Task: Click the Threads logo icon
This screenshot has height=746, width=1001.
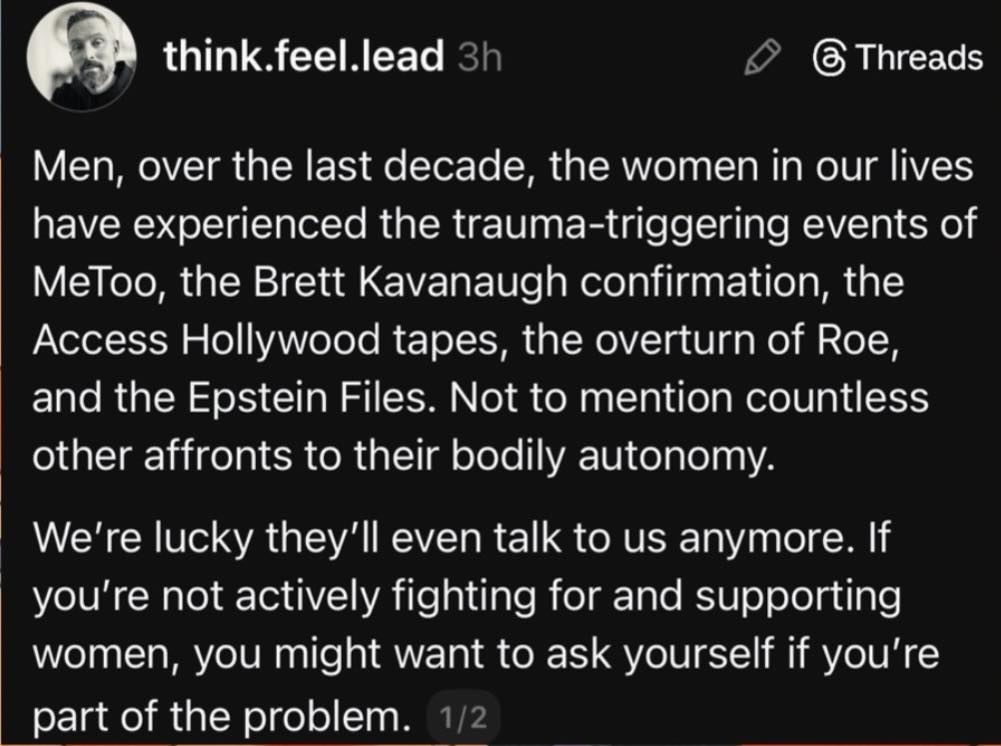Action: 830,59
